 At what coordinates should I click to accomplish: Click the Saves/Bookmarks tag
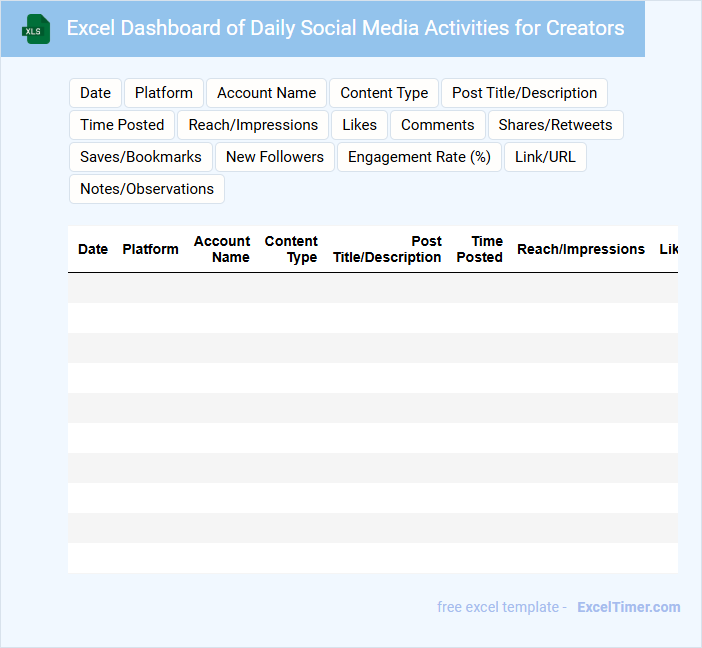141,157
